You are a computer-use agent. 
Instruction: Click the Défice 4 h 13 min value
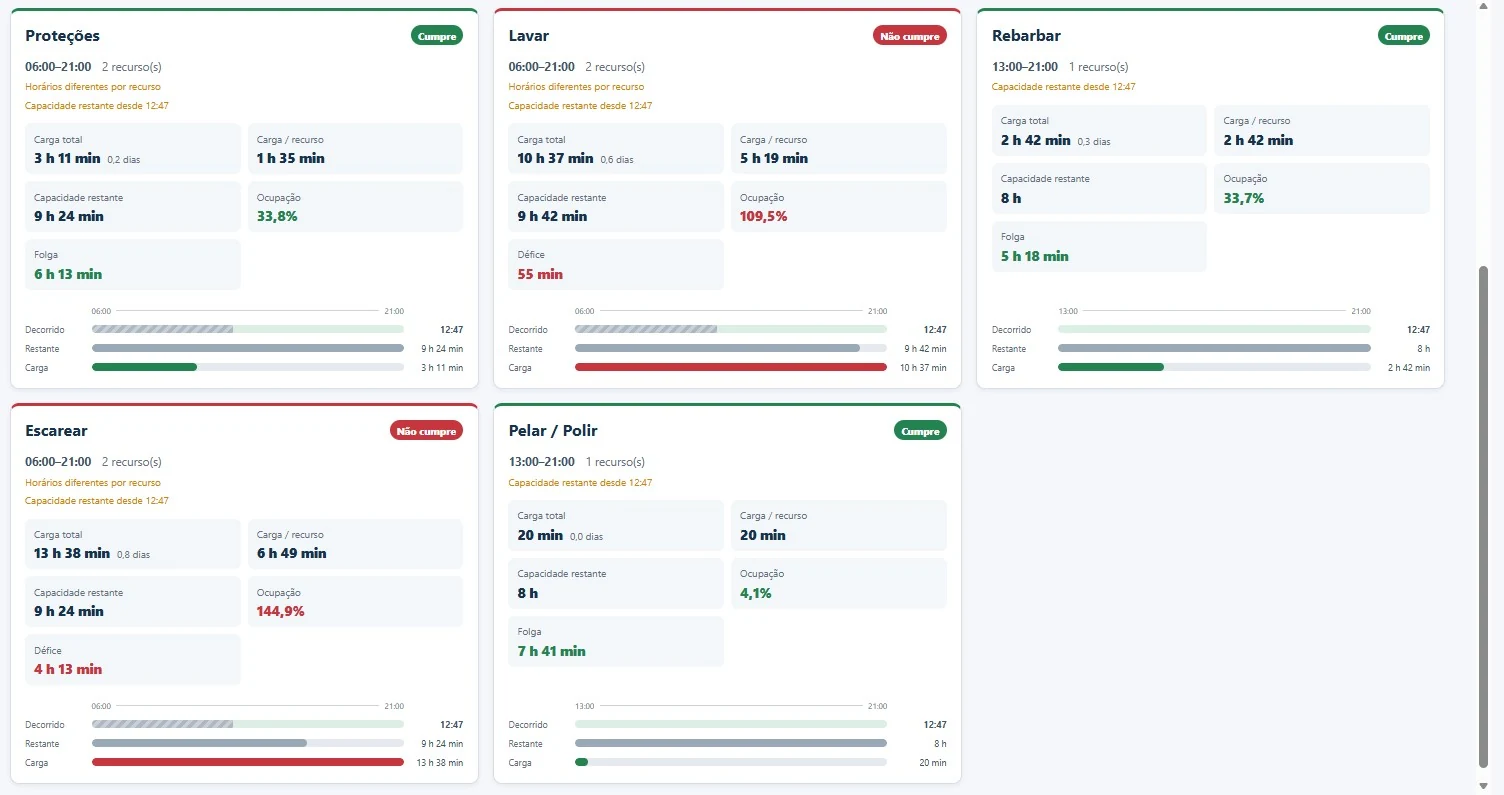[68, 669]
